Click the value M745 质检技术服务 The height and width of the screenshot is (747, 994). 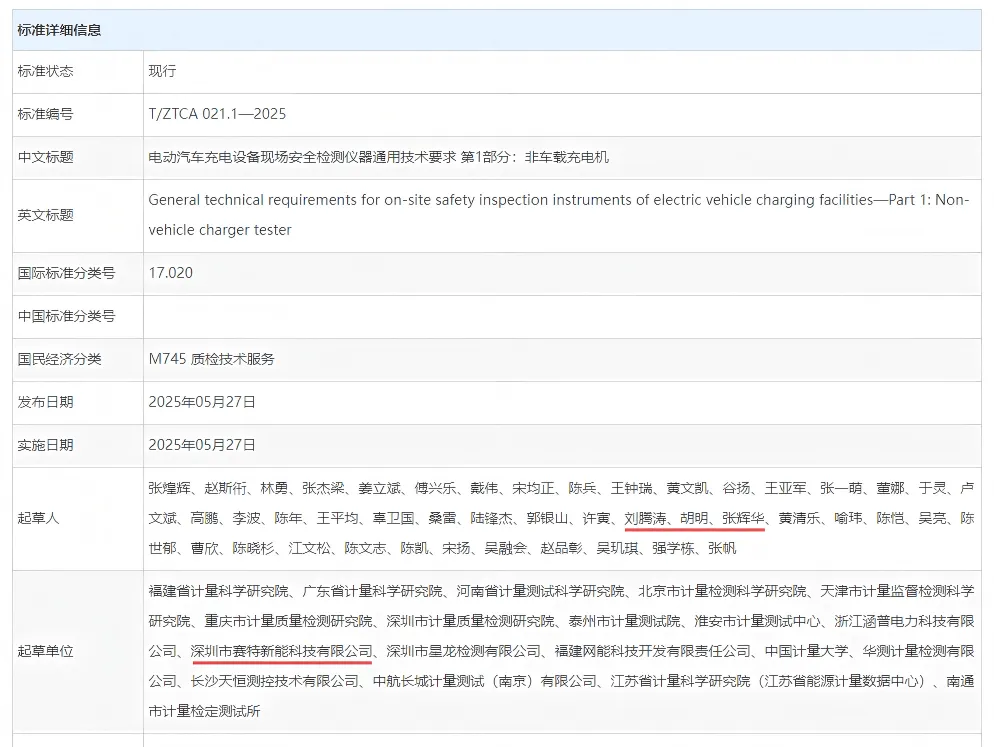point(211,360)
